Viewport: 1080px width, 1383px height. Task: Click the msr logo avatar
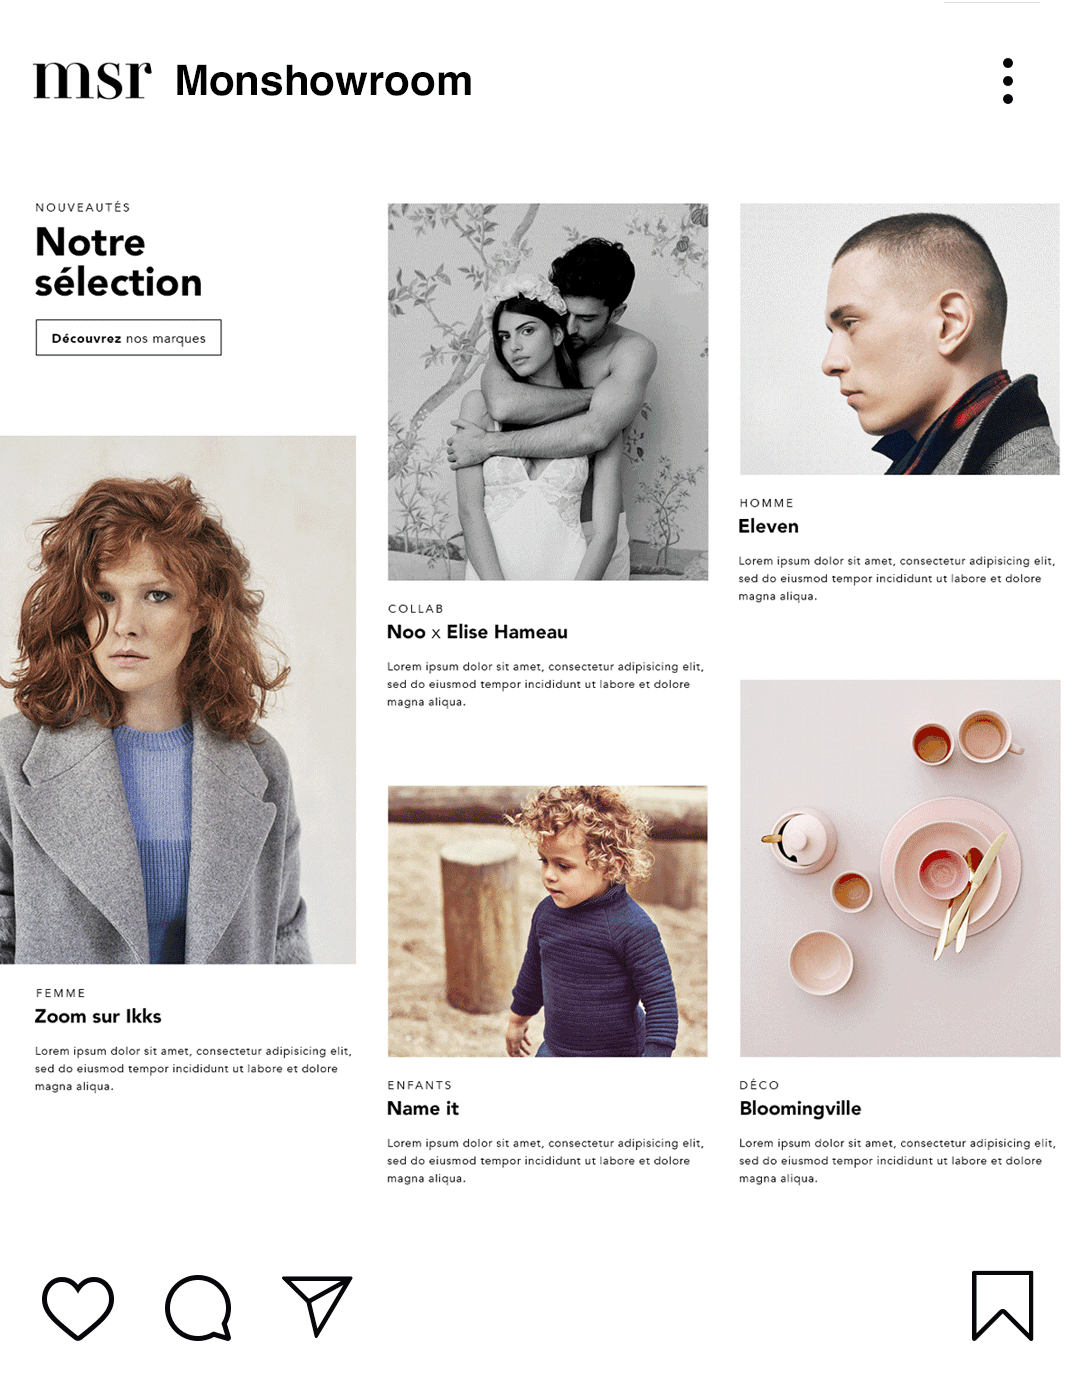pyautogui.click(x=92, y=80)
